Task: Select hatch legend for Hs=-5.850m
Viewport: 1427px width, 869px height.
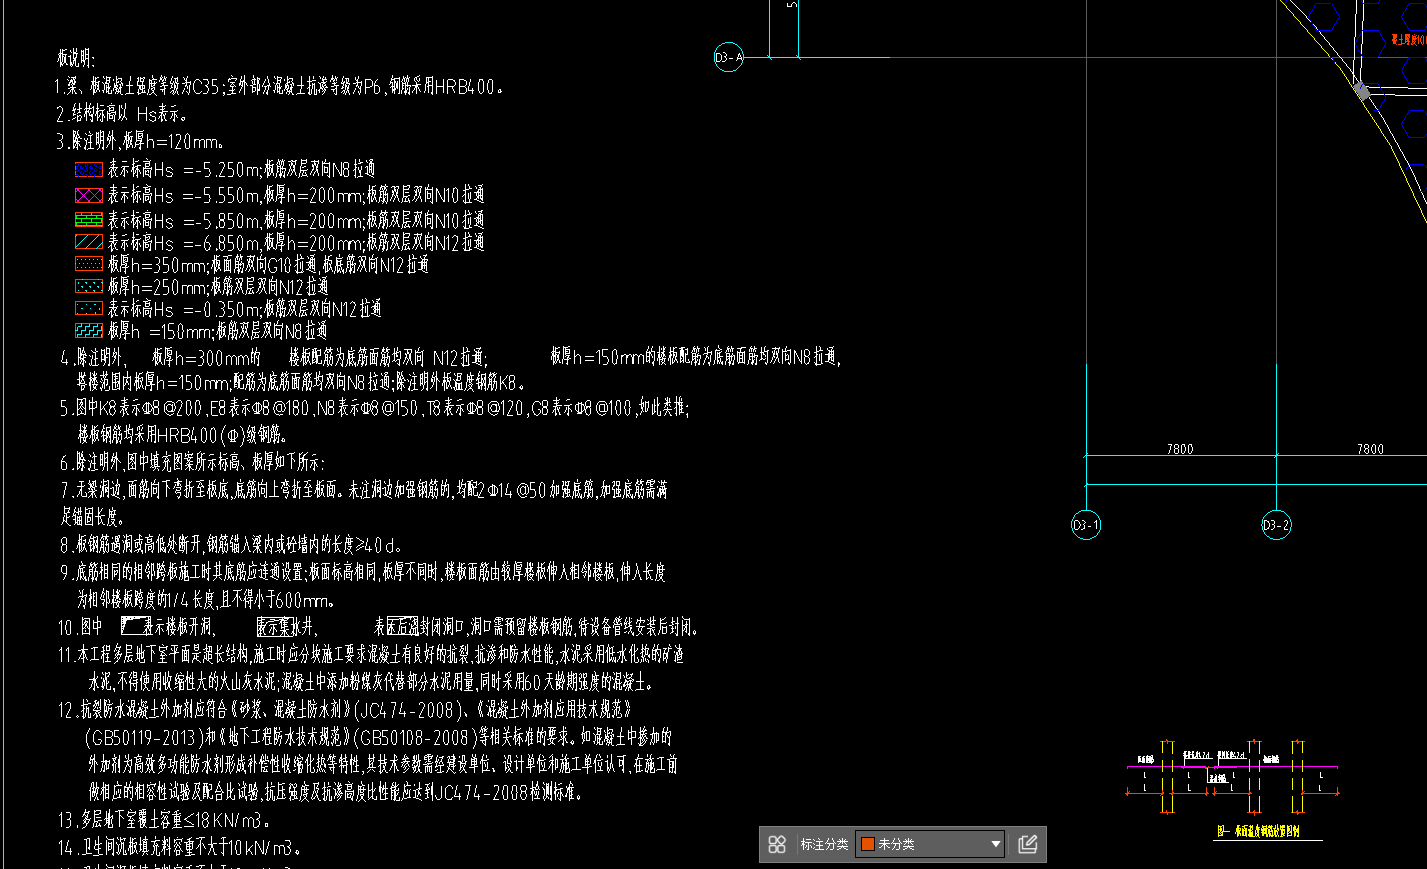Action: 89,219
